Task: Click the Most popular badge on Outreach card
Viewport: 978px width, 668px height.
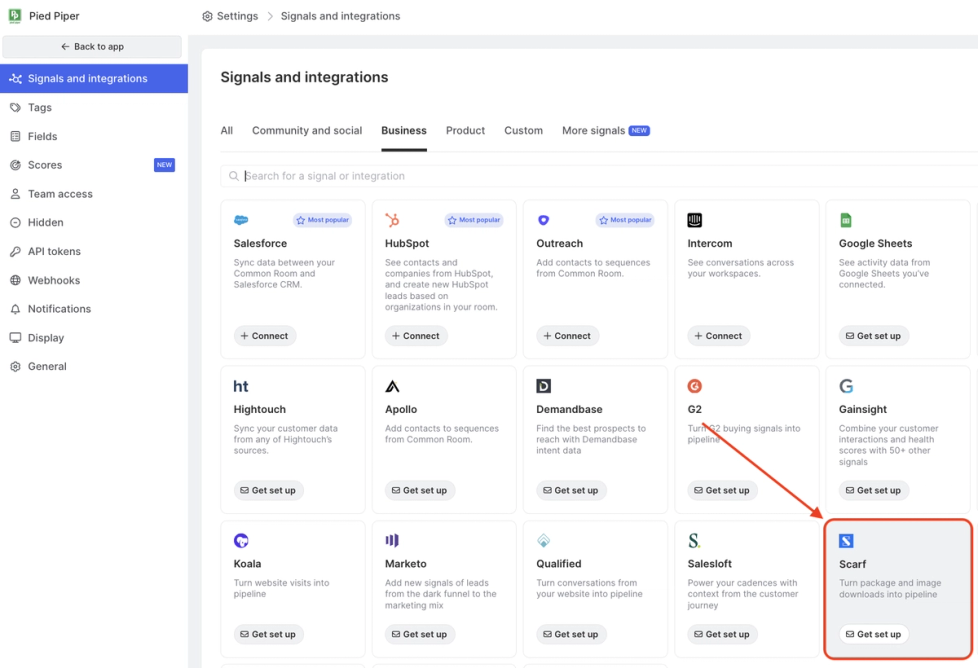Action: click(625, 220)
